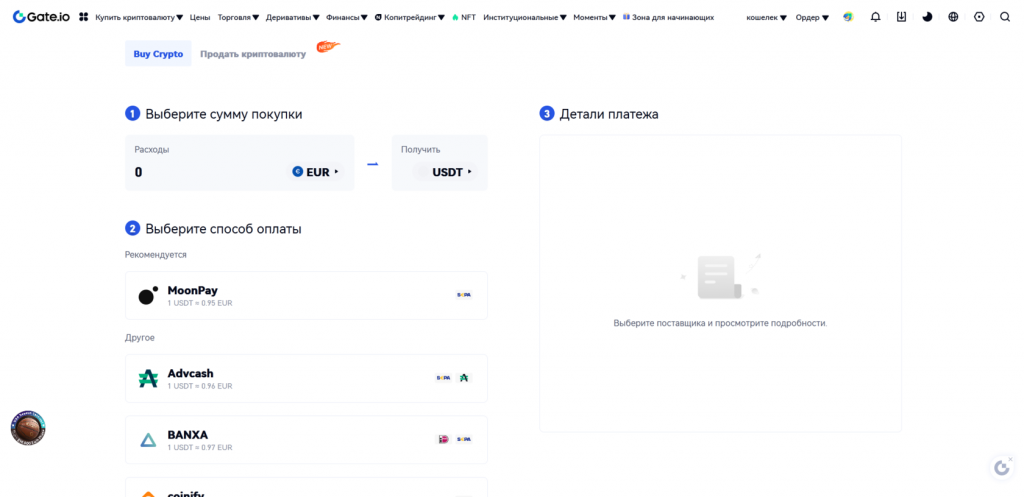Click the support chat widget icon
The image size is (1024, 497).
(x=1002, y=468)
